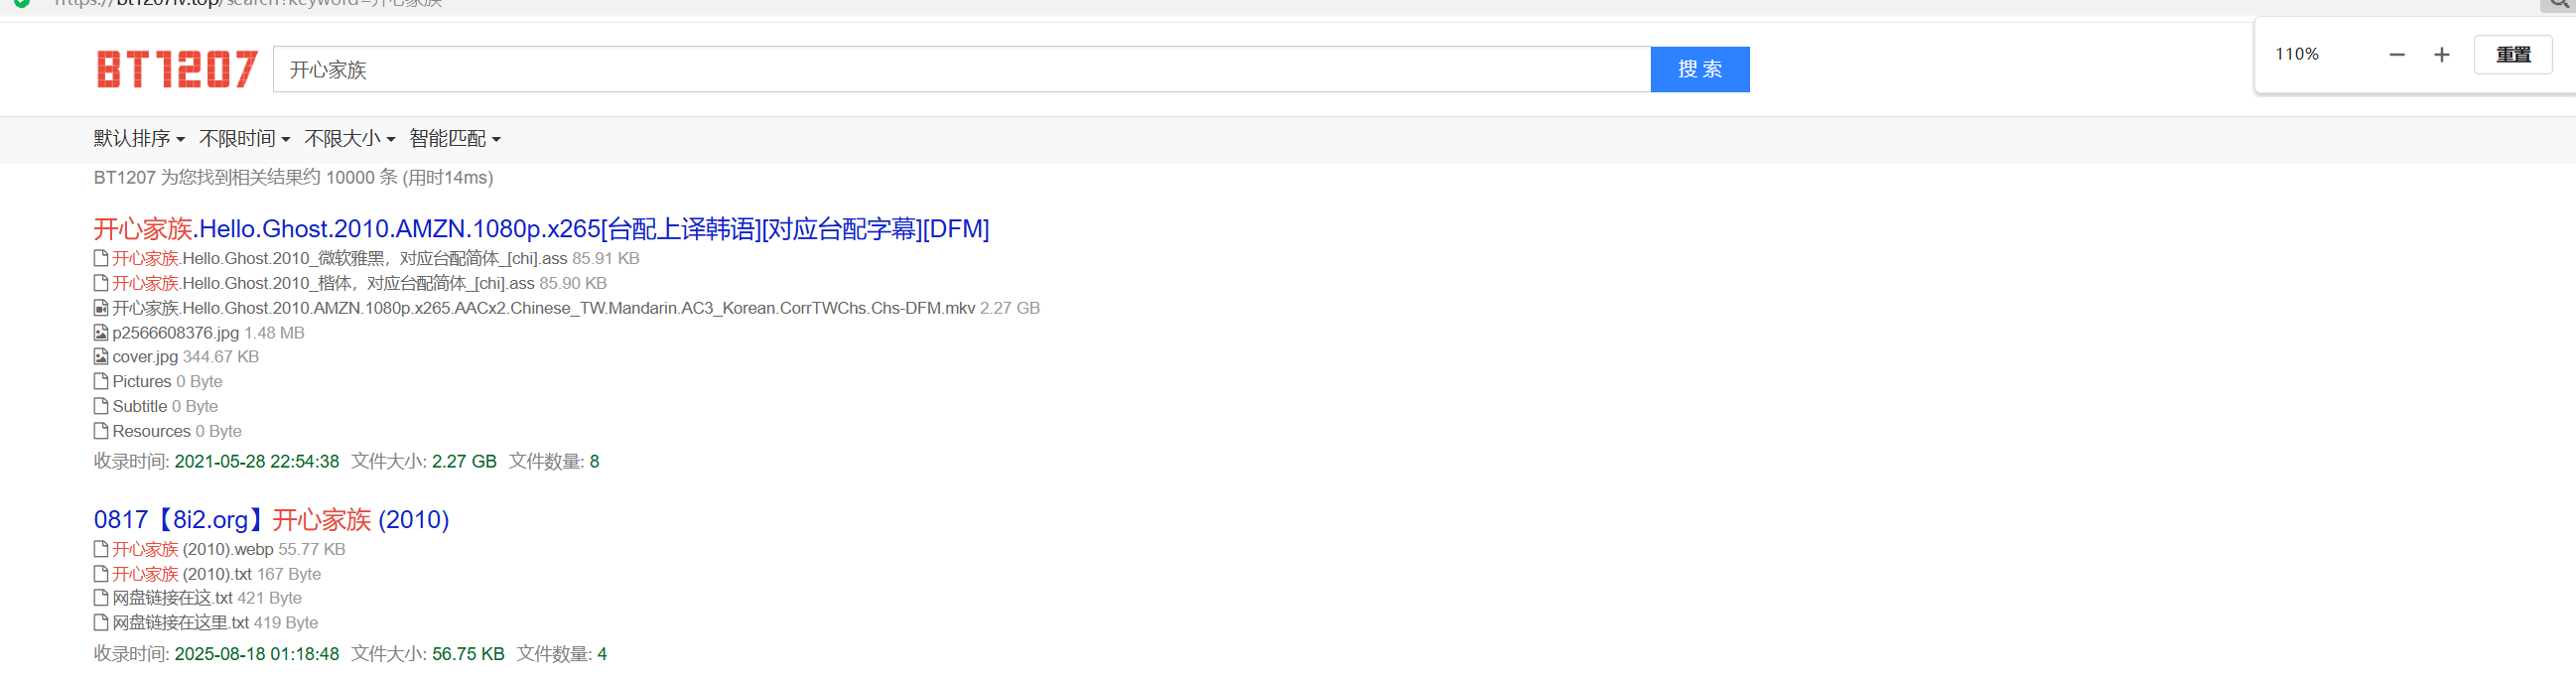The height and width of the screenshot is (682, 2576).
Task: Open the 开心家族.Hello.Ghost.2010.AMZN.1080p result link
Action: (541, 229)
